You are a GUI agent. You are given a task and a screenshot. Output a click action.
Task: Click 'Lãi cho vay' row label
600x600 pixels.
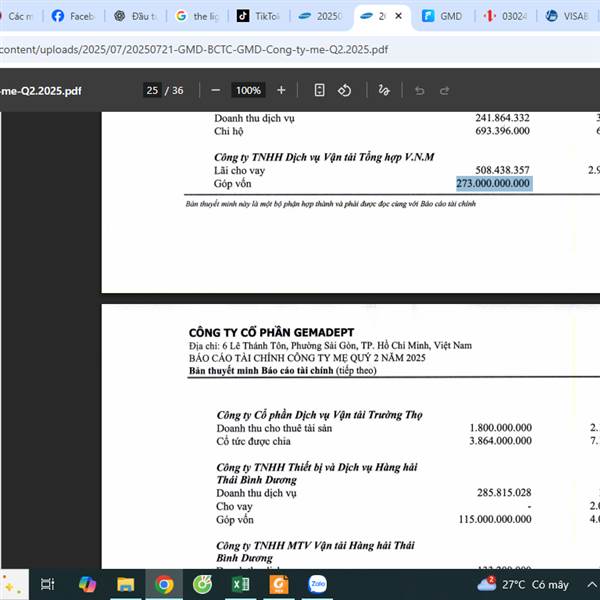point(239,171)
